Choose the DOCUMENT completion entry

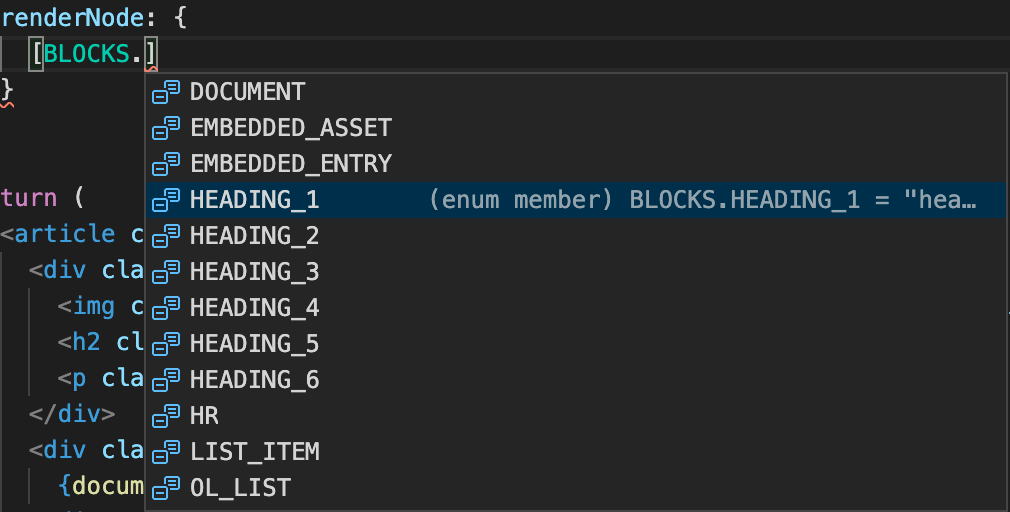[575, 92]
